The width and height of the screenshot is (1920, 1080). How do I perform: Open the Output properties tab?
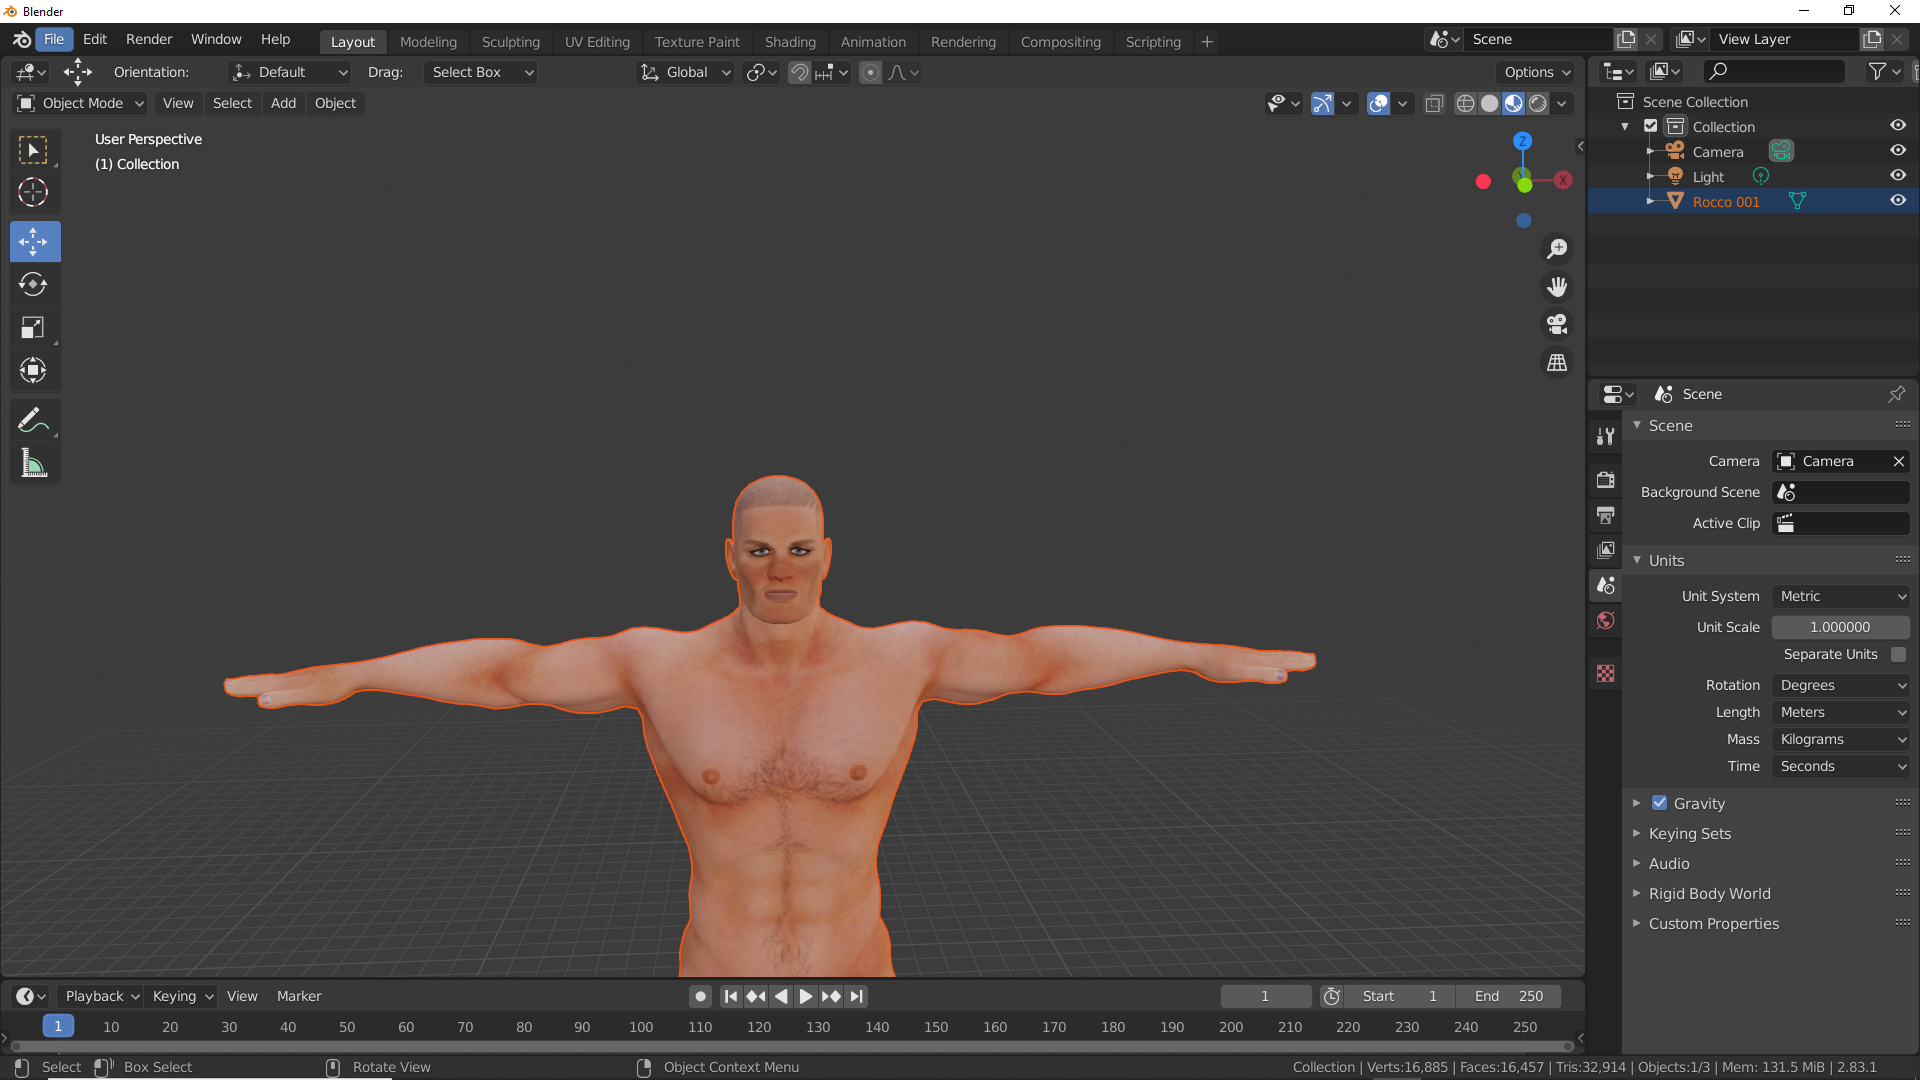point(1606,515)
